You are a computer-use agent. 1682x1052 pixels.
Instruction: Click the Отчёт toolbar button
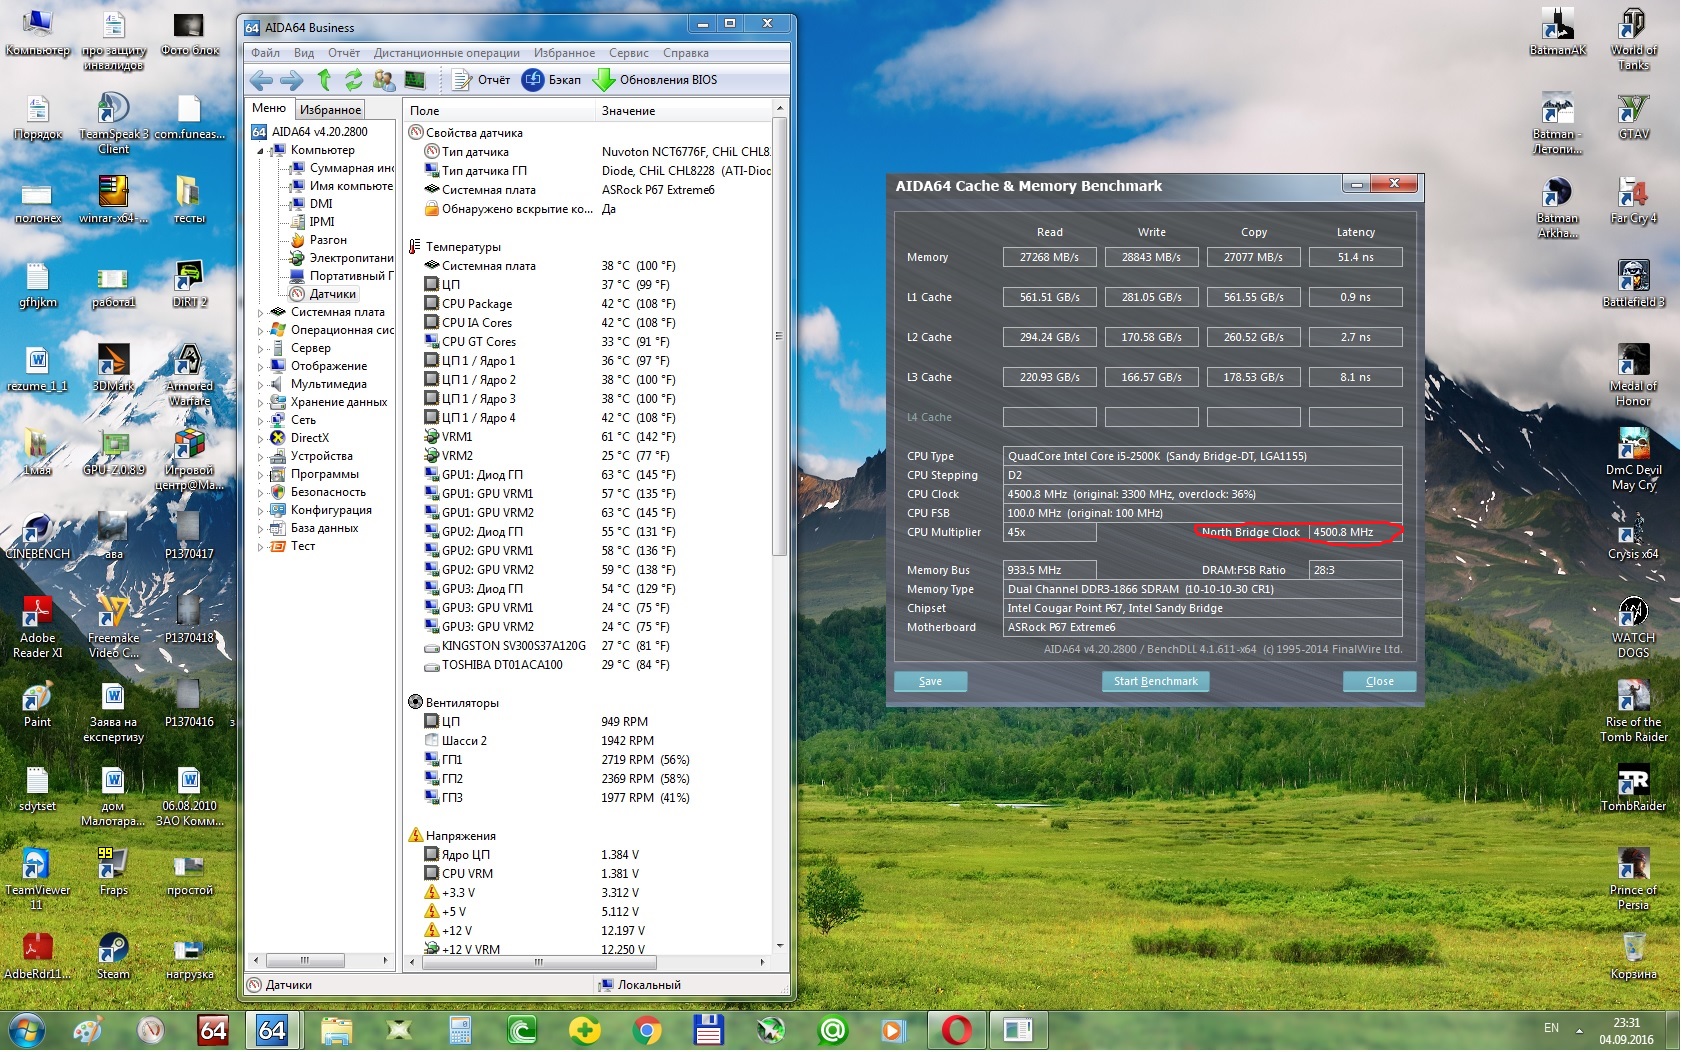[481, 80]
